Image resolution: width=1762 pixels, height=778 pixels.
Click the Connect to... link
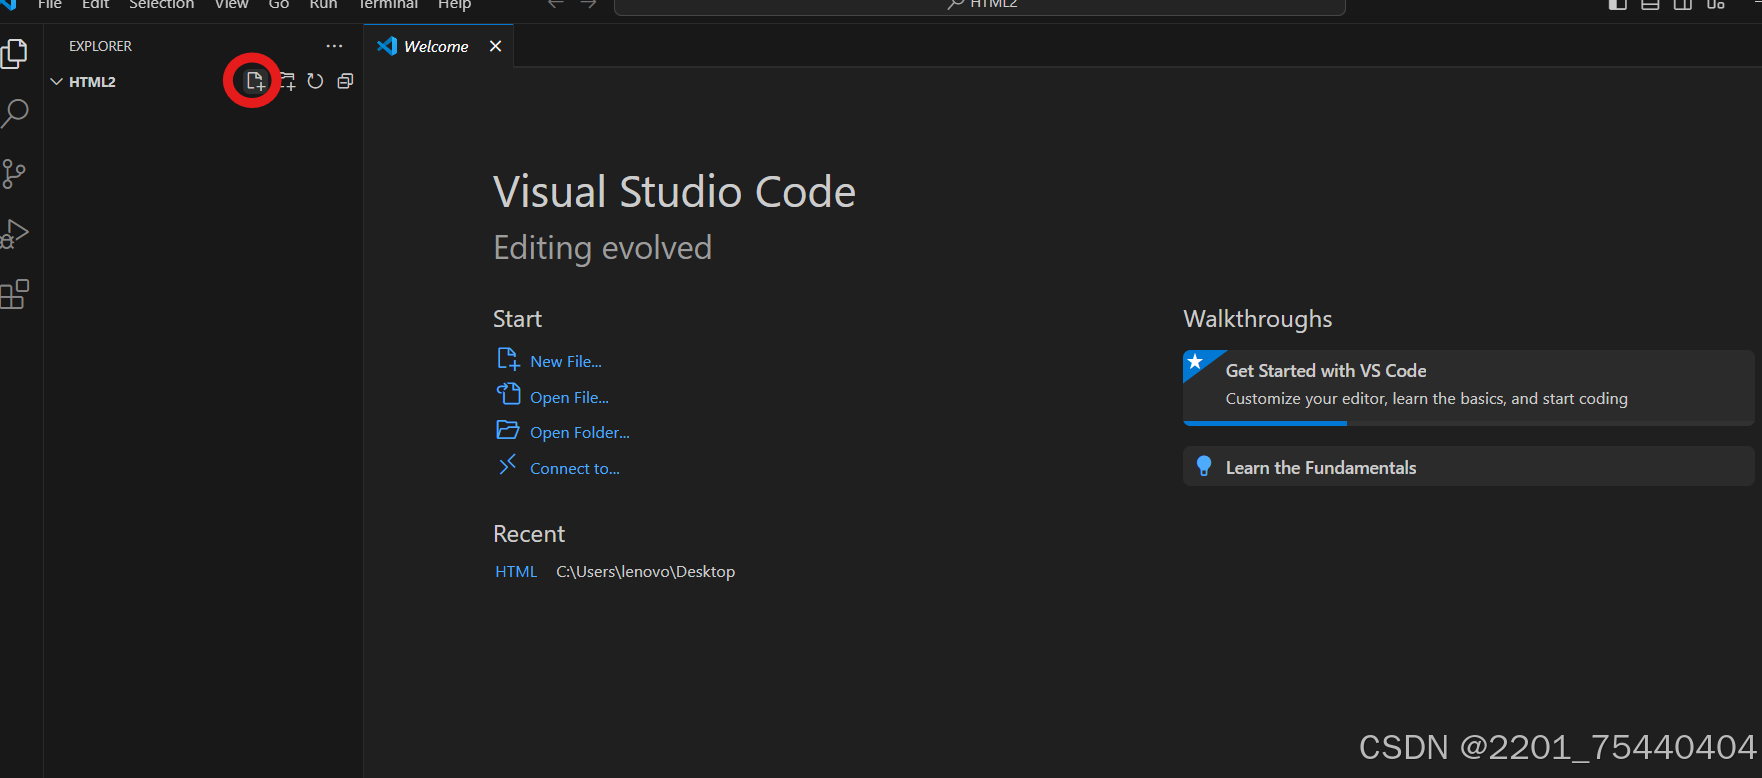(x=575, y=468)
